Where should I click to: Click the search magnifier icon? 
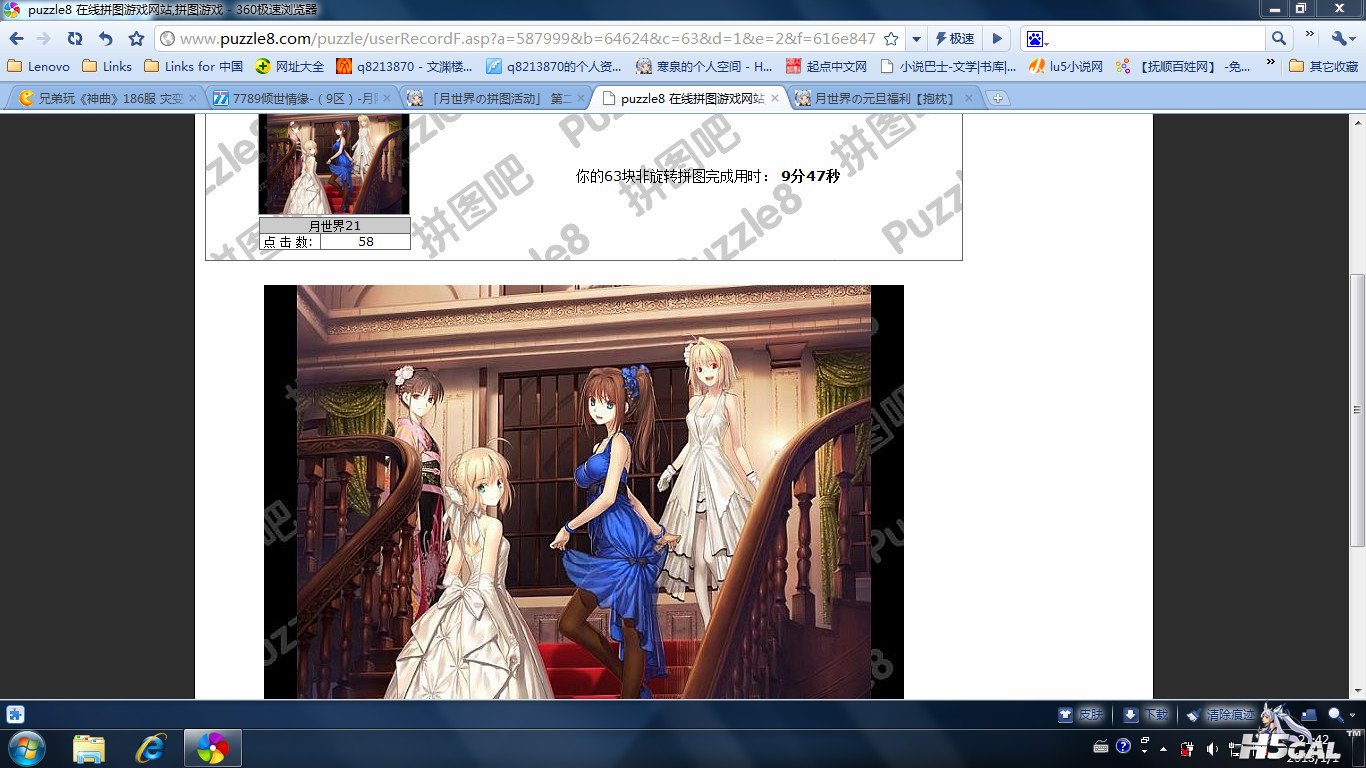pos(1279,39)
